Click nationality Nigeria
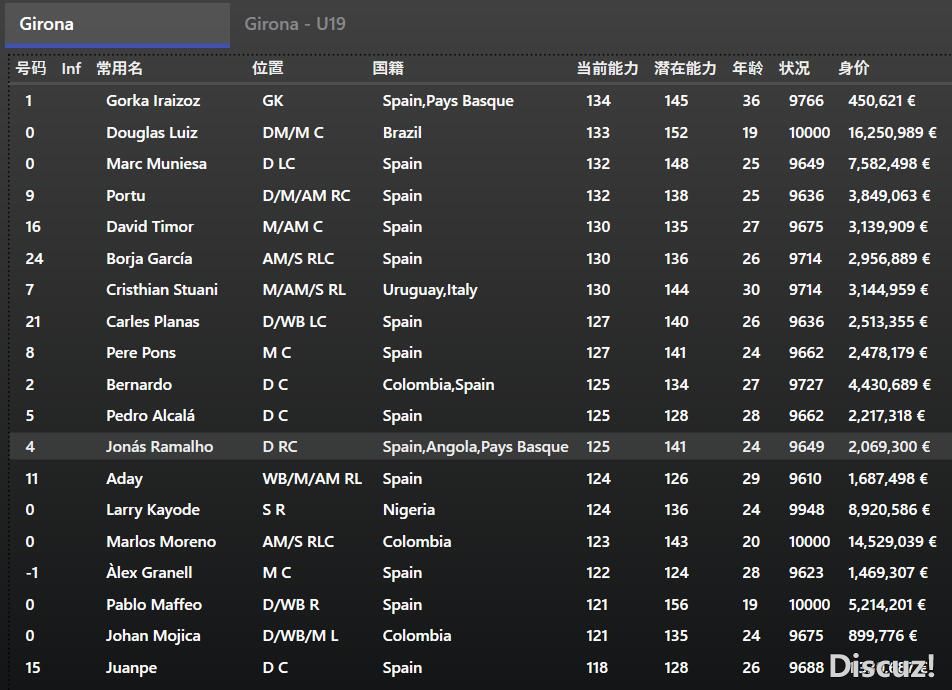This screenshot has width=952, height=690. [409, 510]
